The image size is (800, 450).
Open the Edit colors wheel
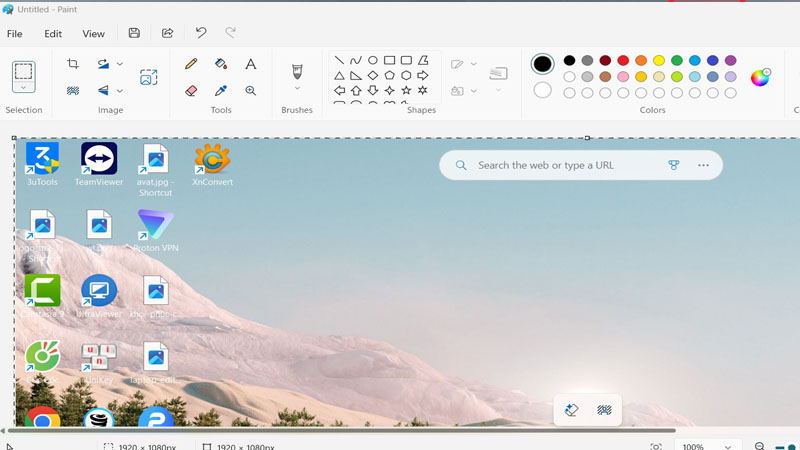(760, 77)
